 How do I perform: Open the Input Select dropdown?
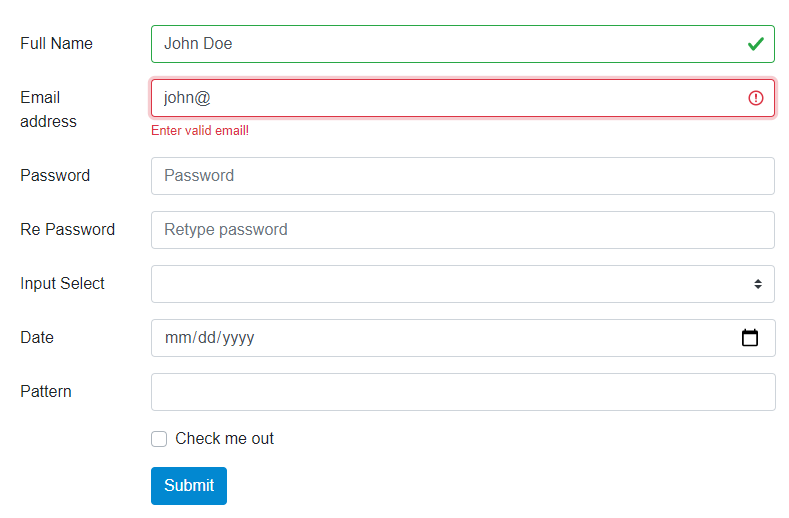[450, 284]
